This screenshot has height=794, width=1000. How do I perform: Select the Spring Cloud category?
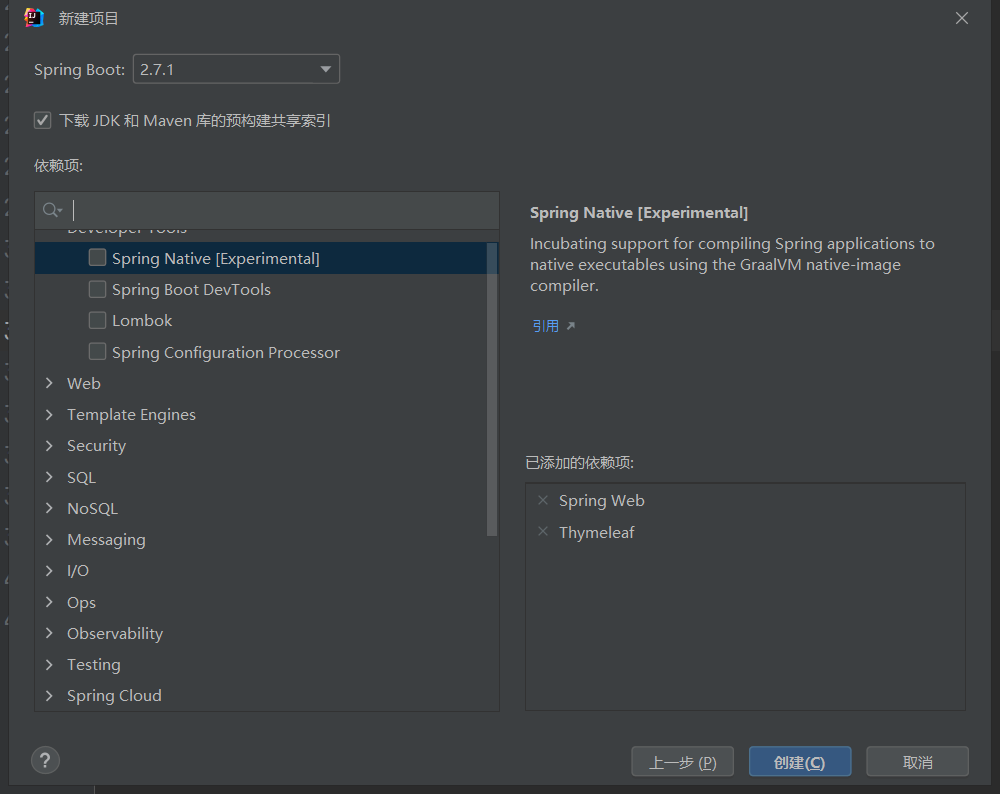click(114, 696)
